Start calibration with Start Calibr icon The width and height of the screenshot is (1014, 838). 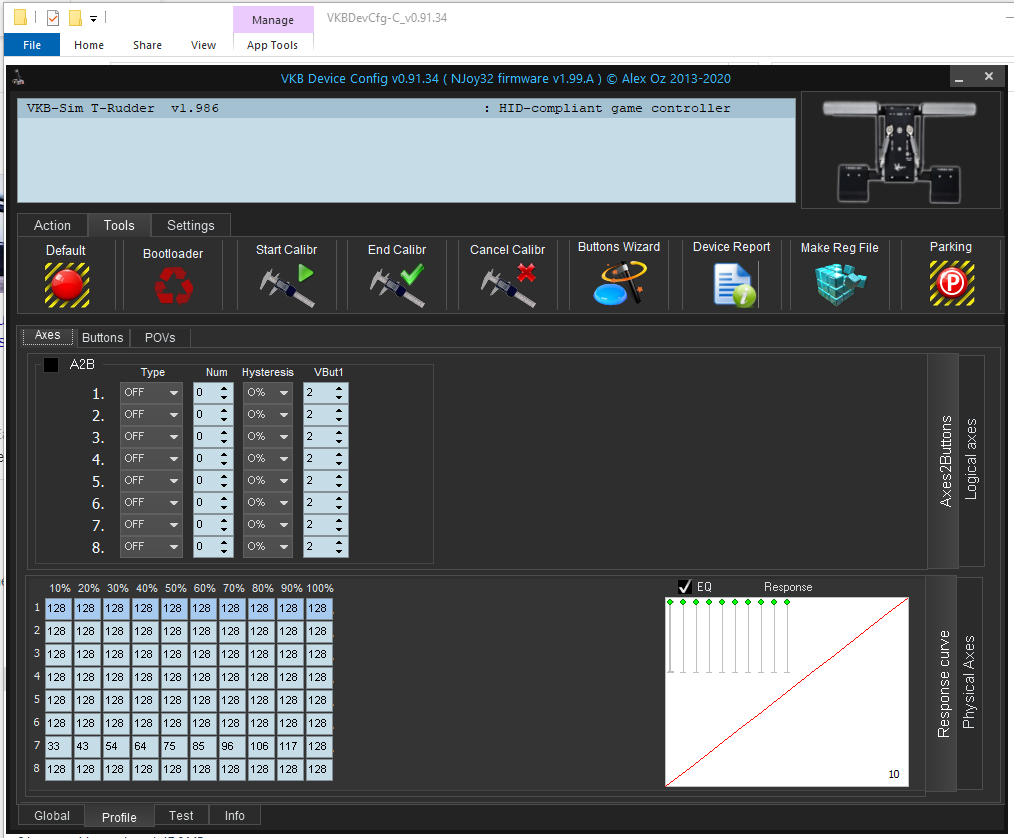(x=286, y=285)
